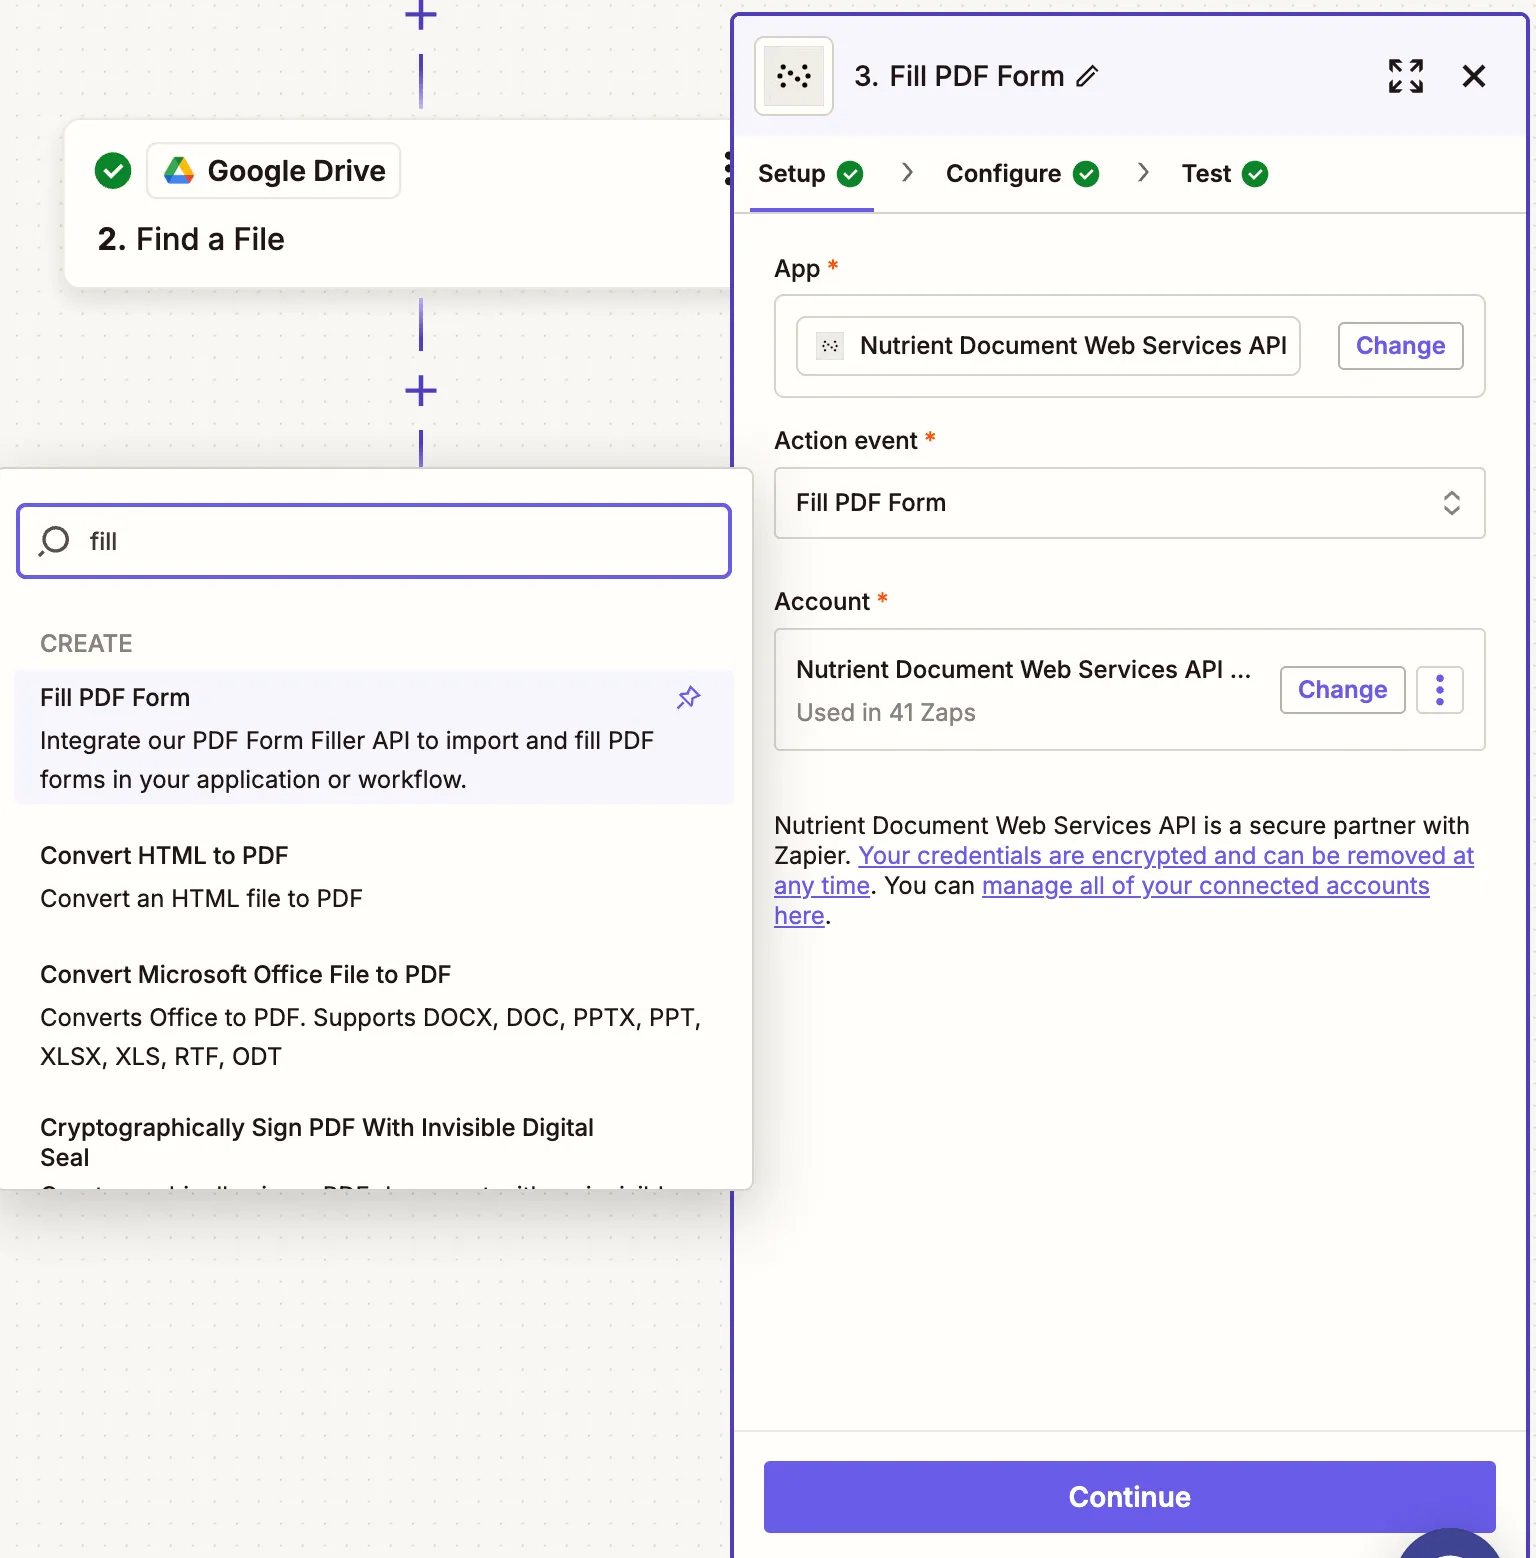Click the search input containing fill
The image size is (1536, 1558).
(375, 541)
